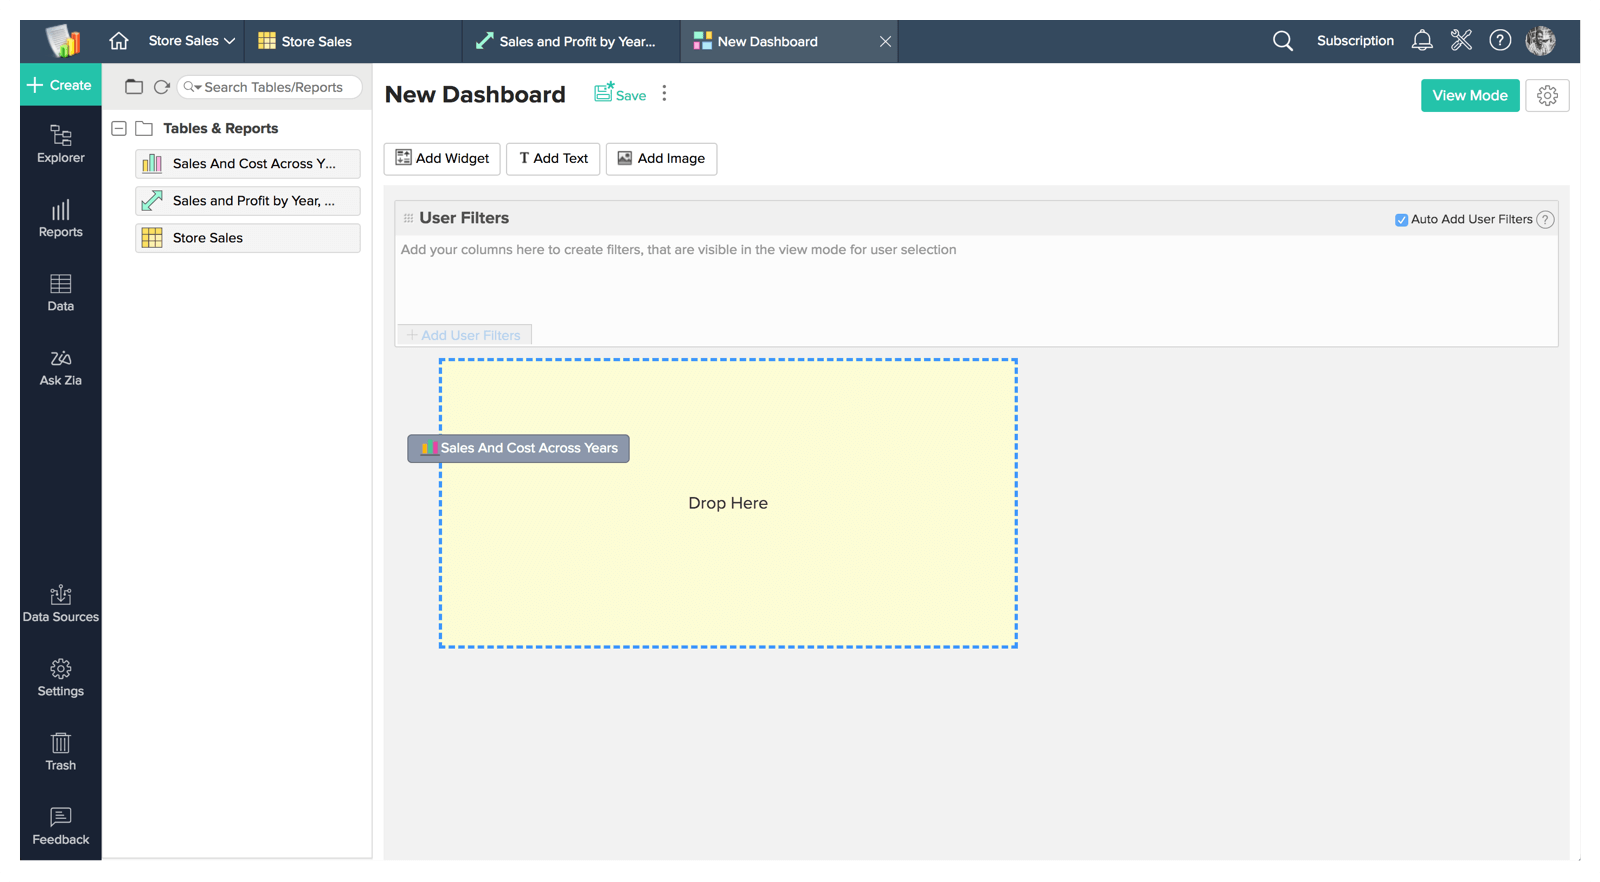Open Ask Zia assistant

pyautogui.click(x=60, y=367)
